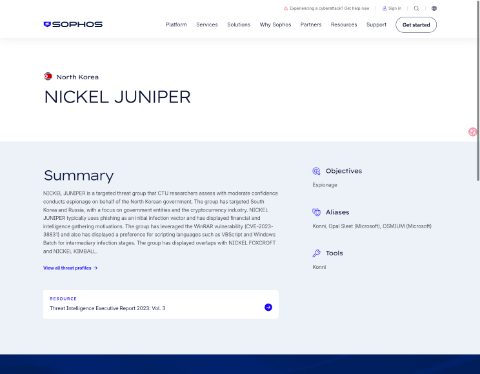
Task: Click the Summary heading
Action: (x=79, y=175)
